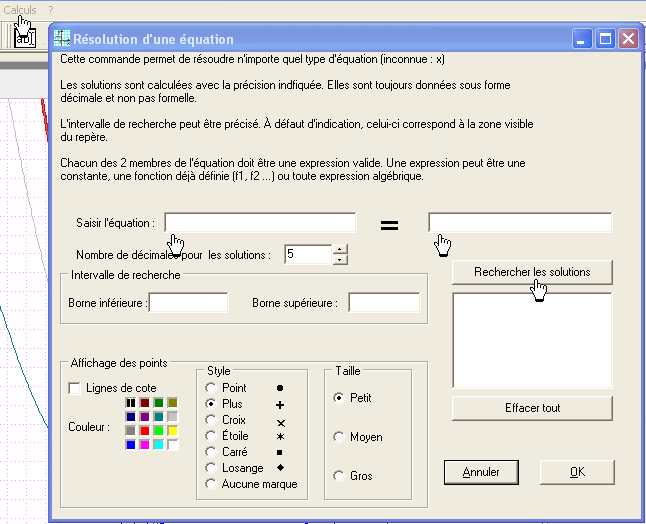Click the Borne inférieure text field
The width and height of the screenshot is (646, 524).
pos(189,302)
